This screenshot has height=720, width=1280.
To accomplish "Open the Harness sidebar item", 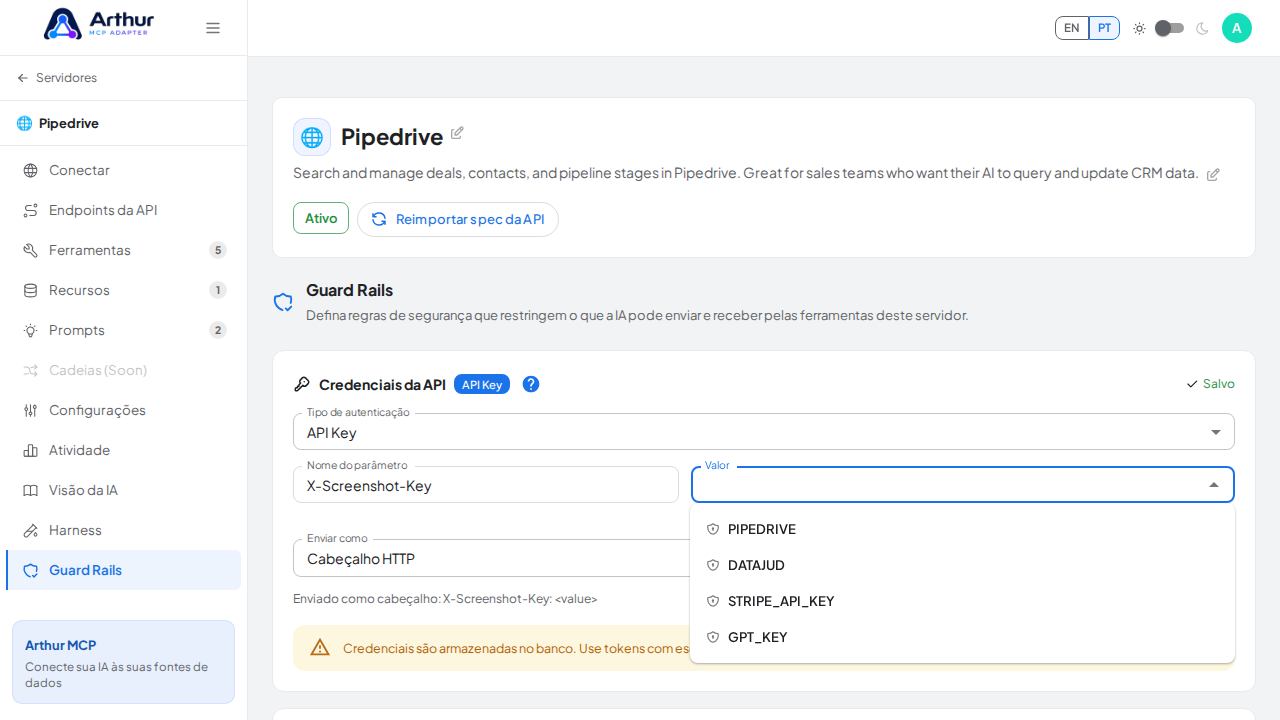I will [x=124, y=530].
